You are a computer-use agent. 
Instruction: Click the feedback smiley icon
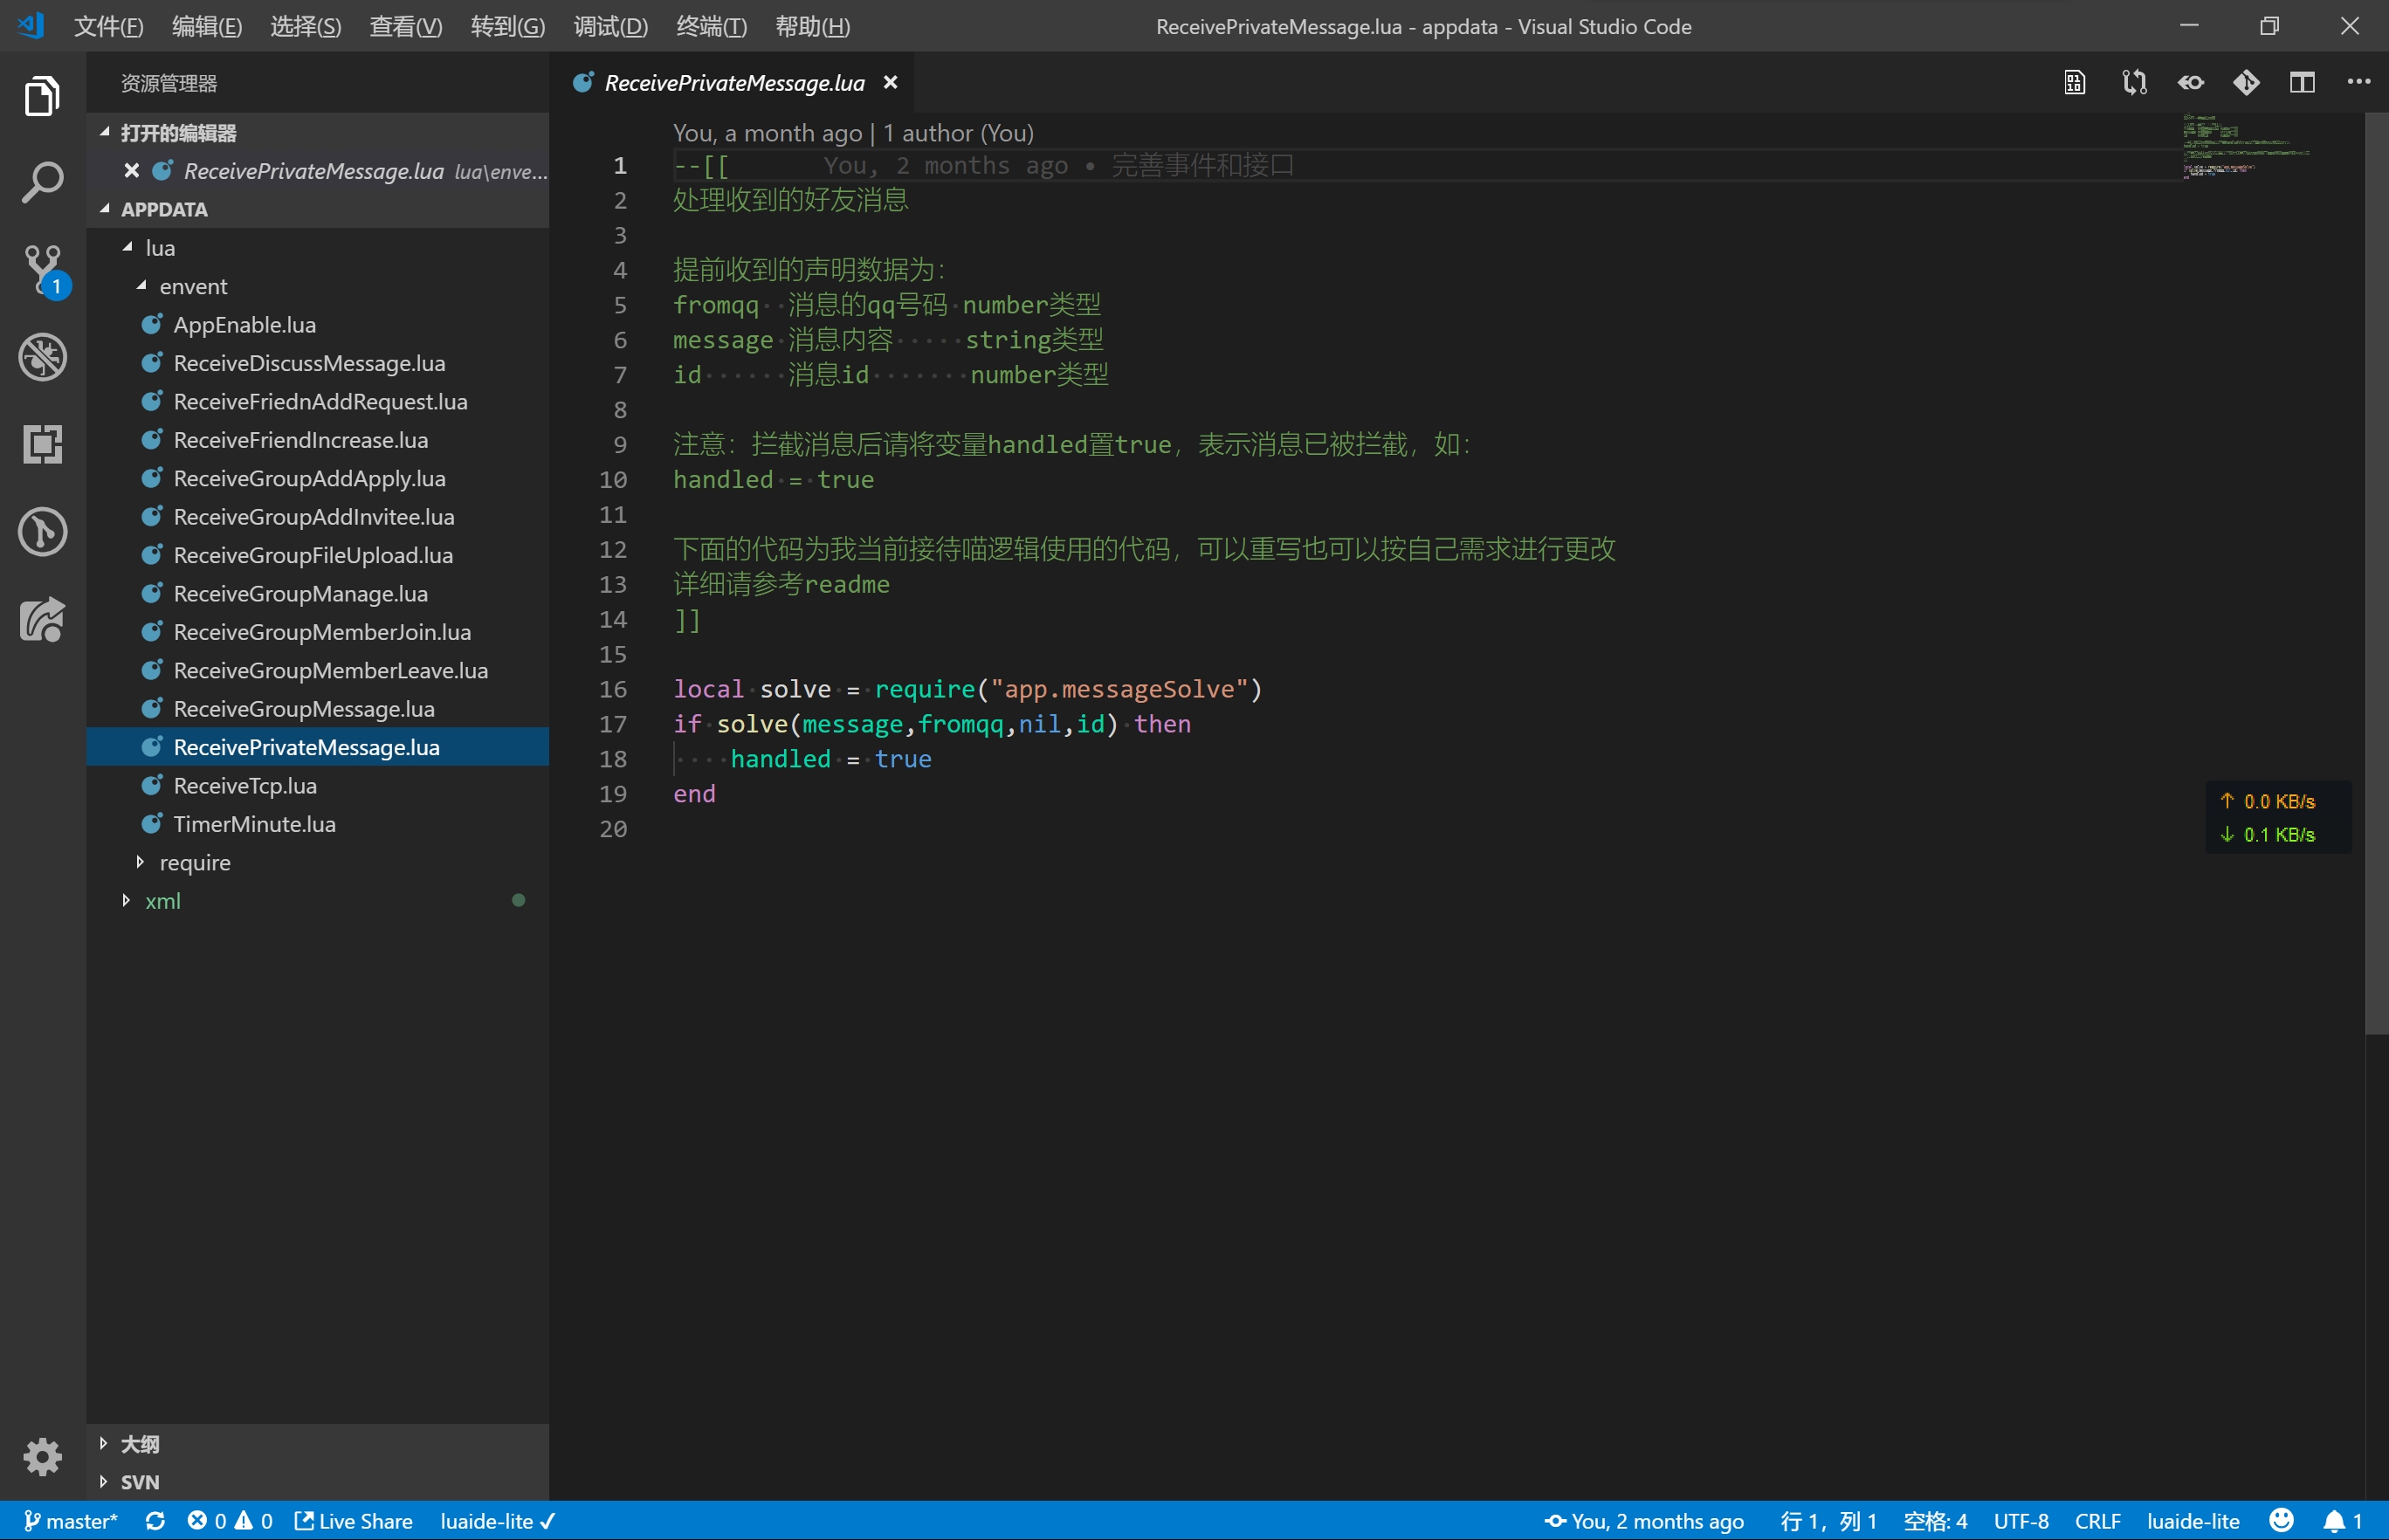2281,1521
